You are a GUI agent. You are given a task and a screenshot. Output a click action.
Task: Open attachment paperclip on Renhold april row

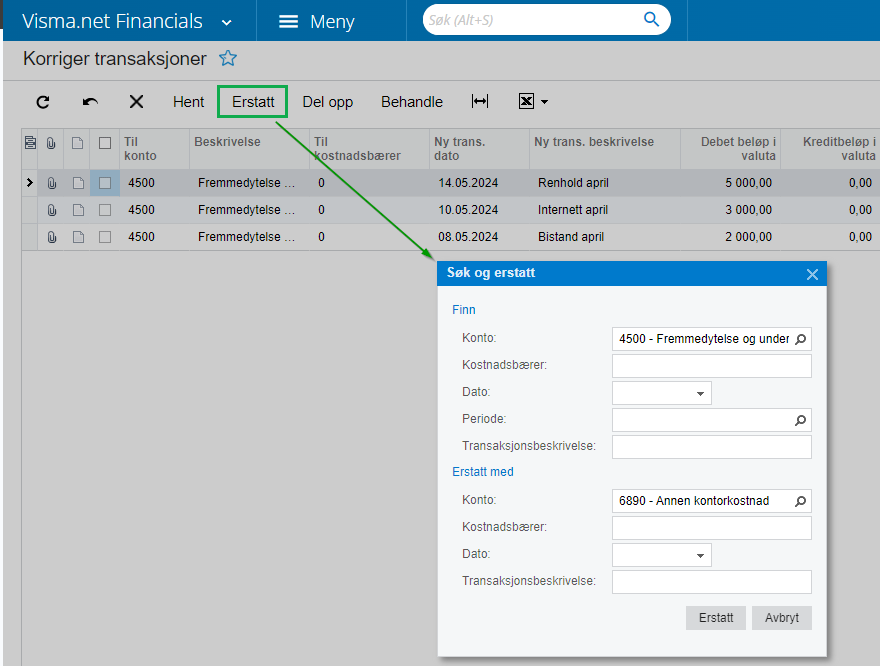pyautogui.click(x=52, y=183)
